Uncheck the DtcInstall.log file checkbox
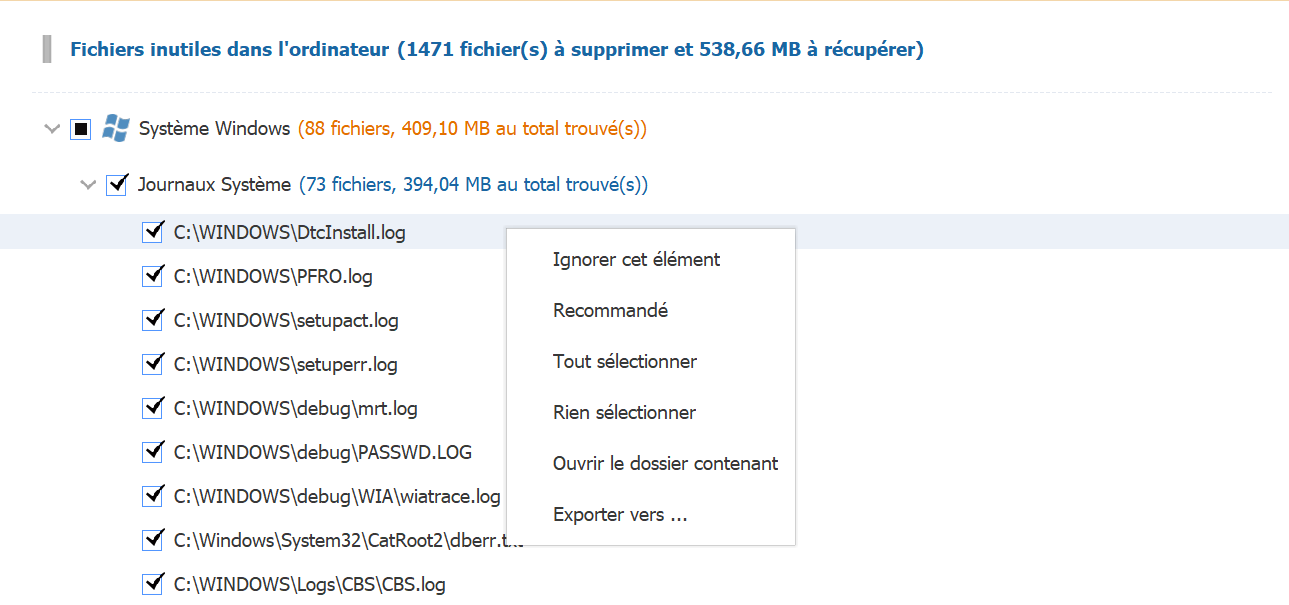 (153, 233)
